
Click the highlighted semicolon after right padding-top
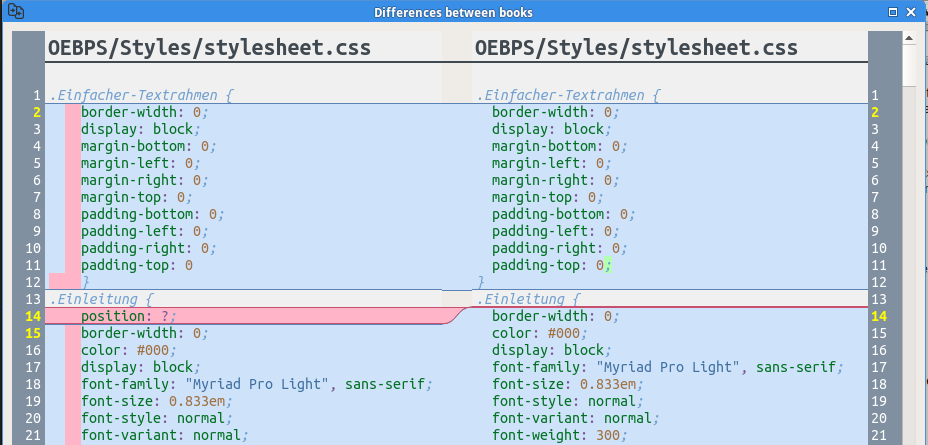(x=606, y=265)
